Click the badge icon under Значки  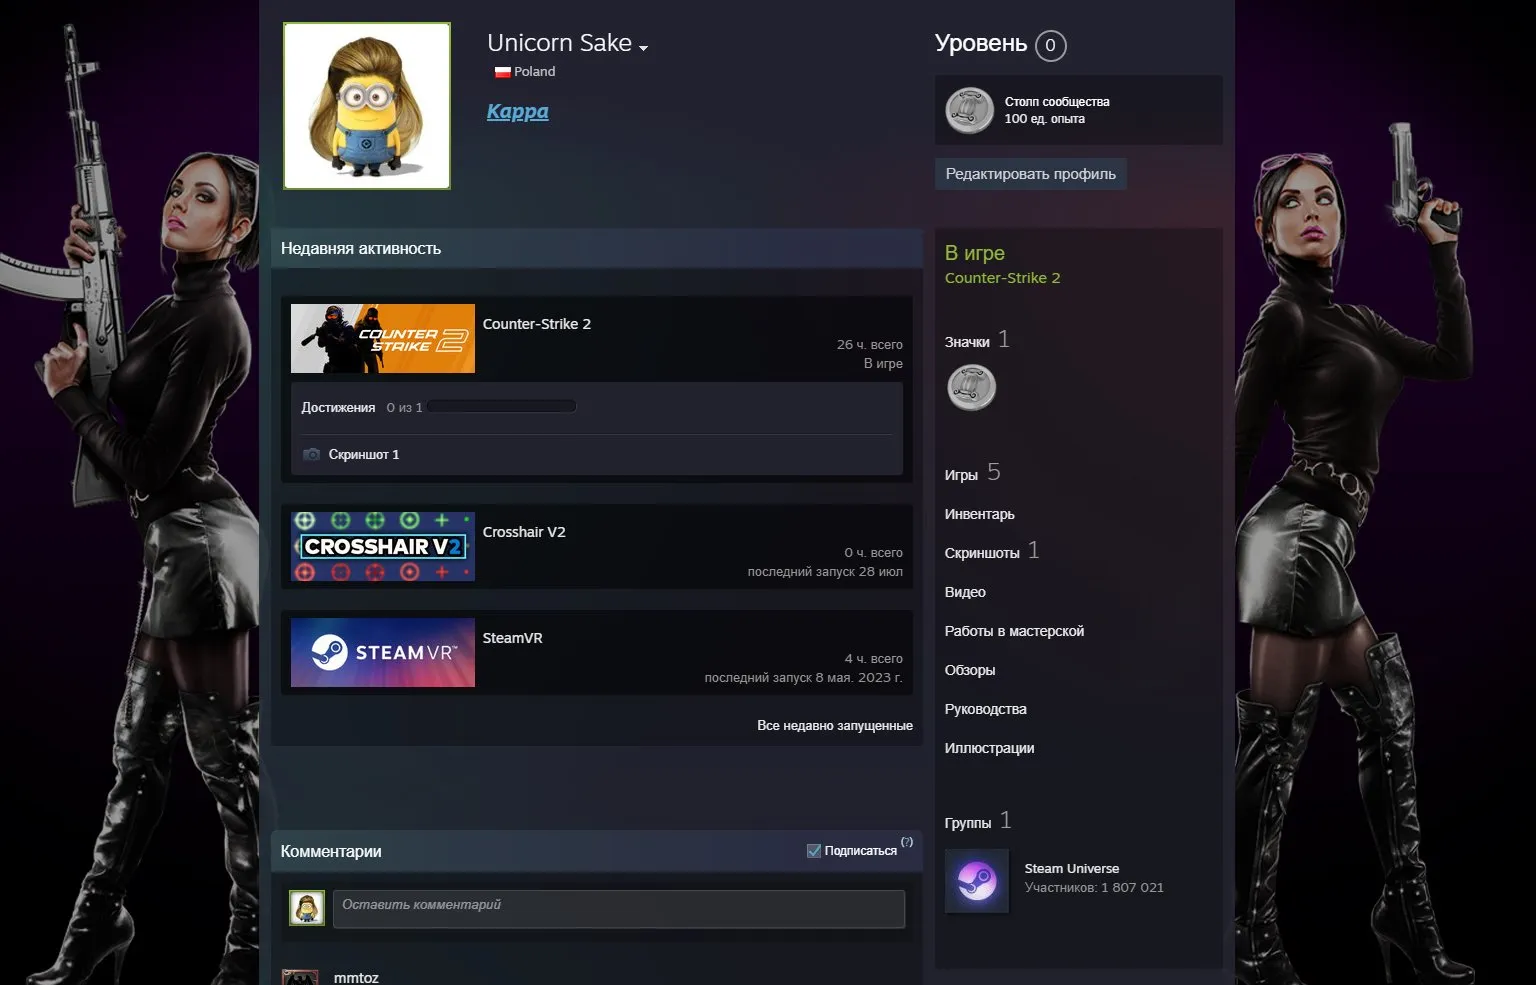tap(971, 388)
